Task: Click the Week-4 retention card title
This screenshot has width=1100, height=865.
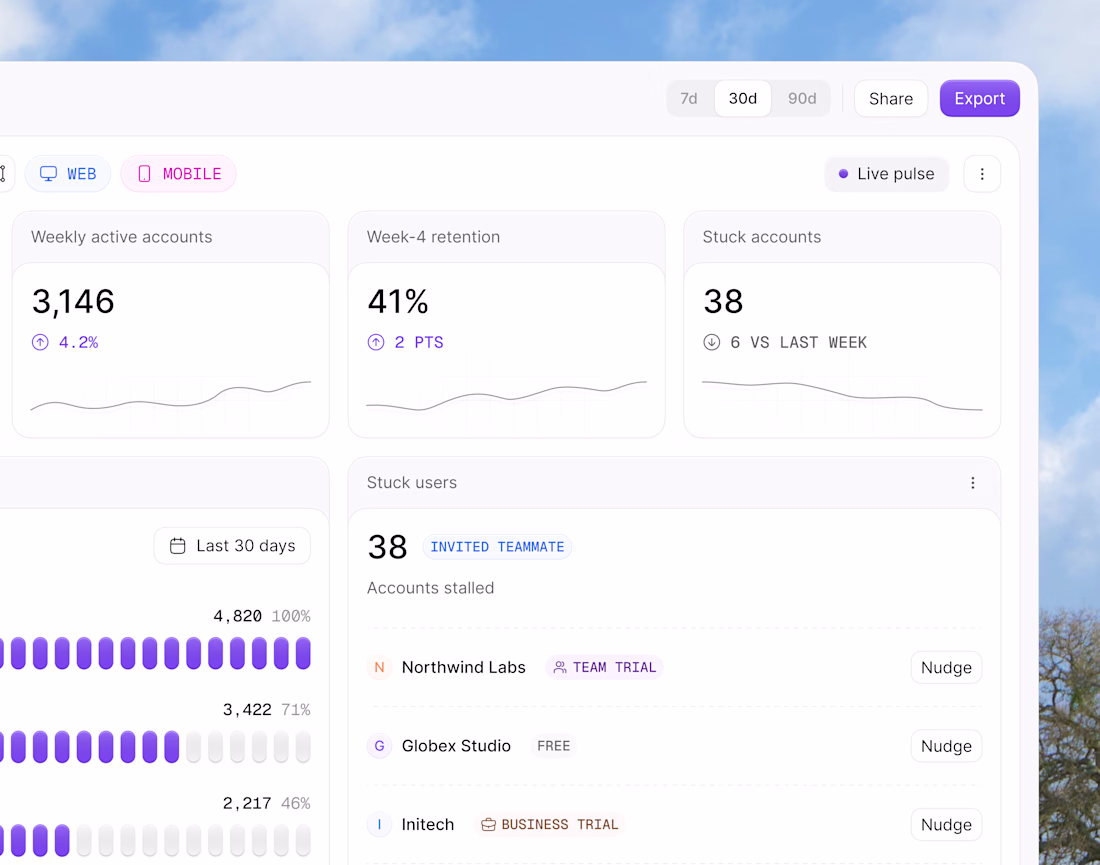Action: 434,237
